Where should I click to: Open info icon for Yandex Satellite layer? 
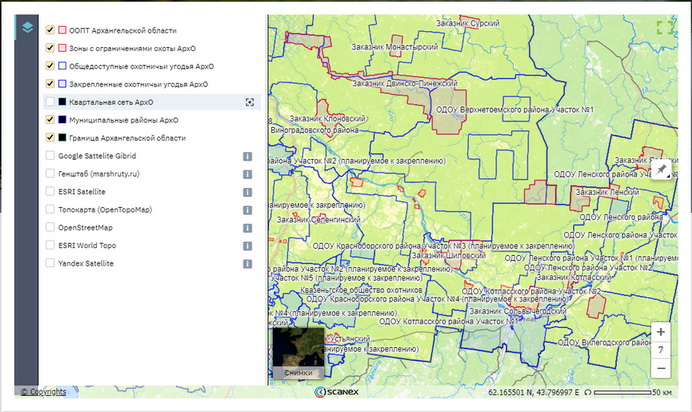click(x=246, y=263)
